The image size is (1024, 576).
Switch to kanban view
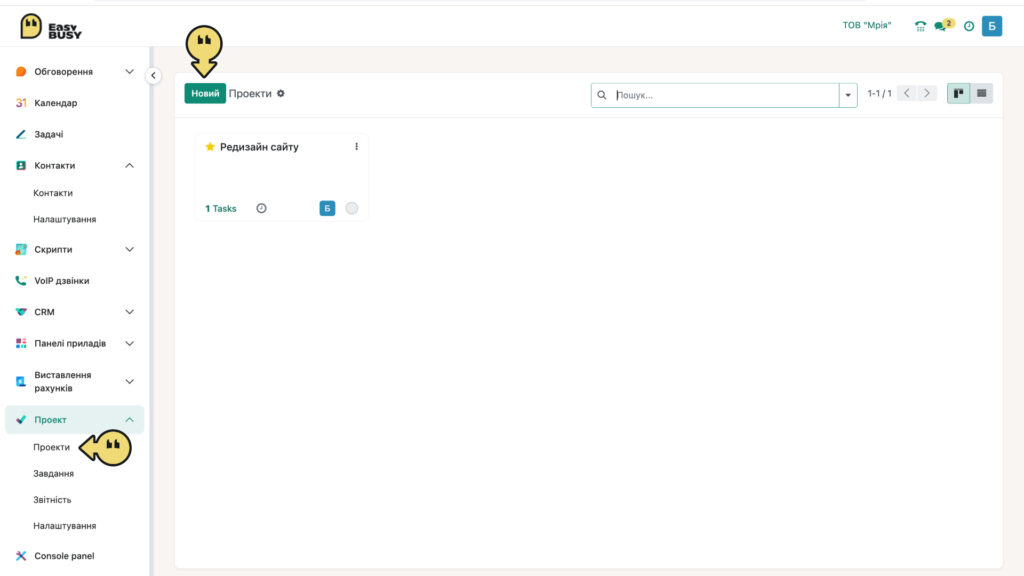point(958,93)
